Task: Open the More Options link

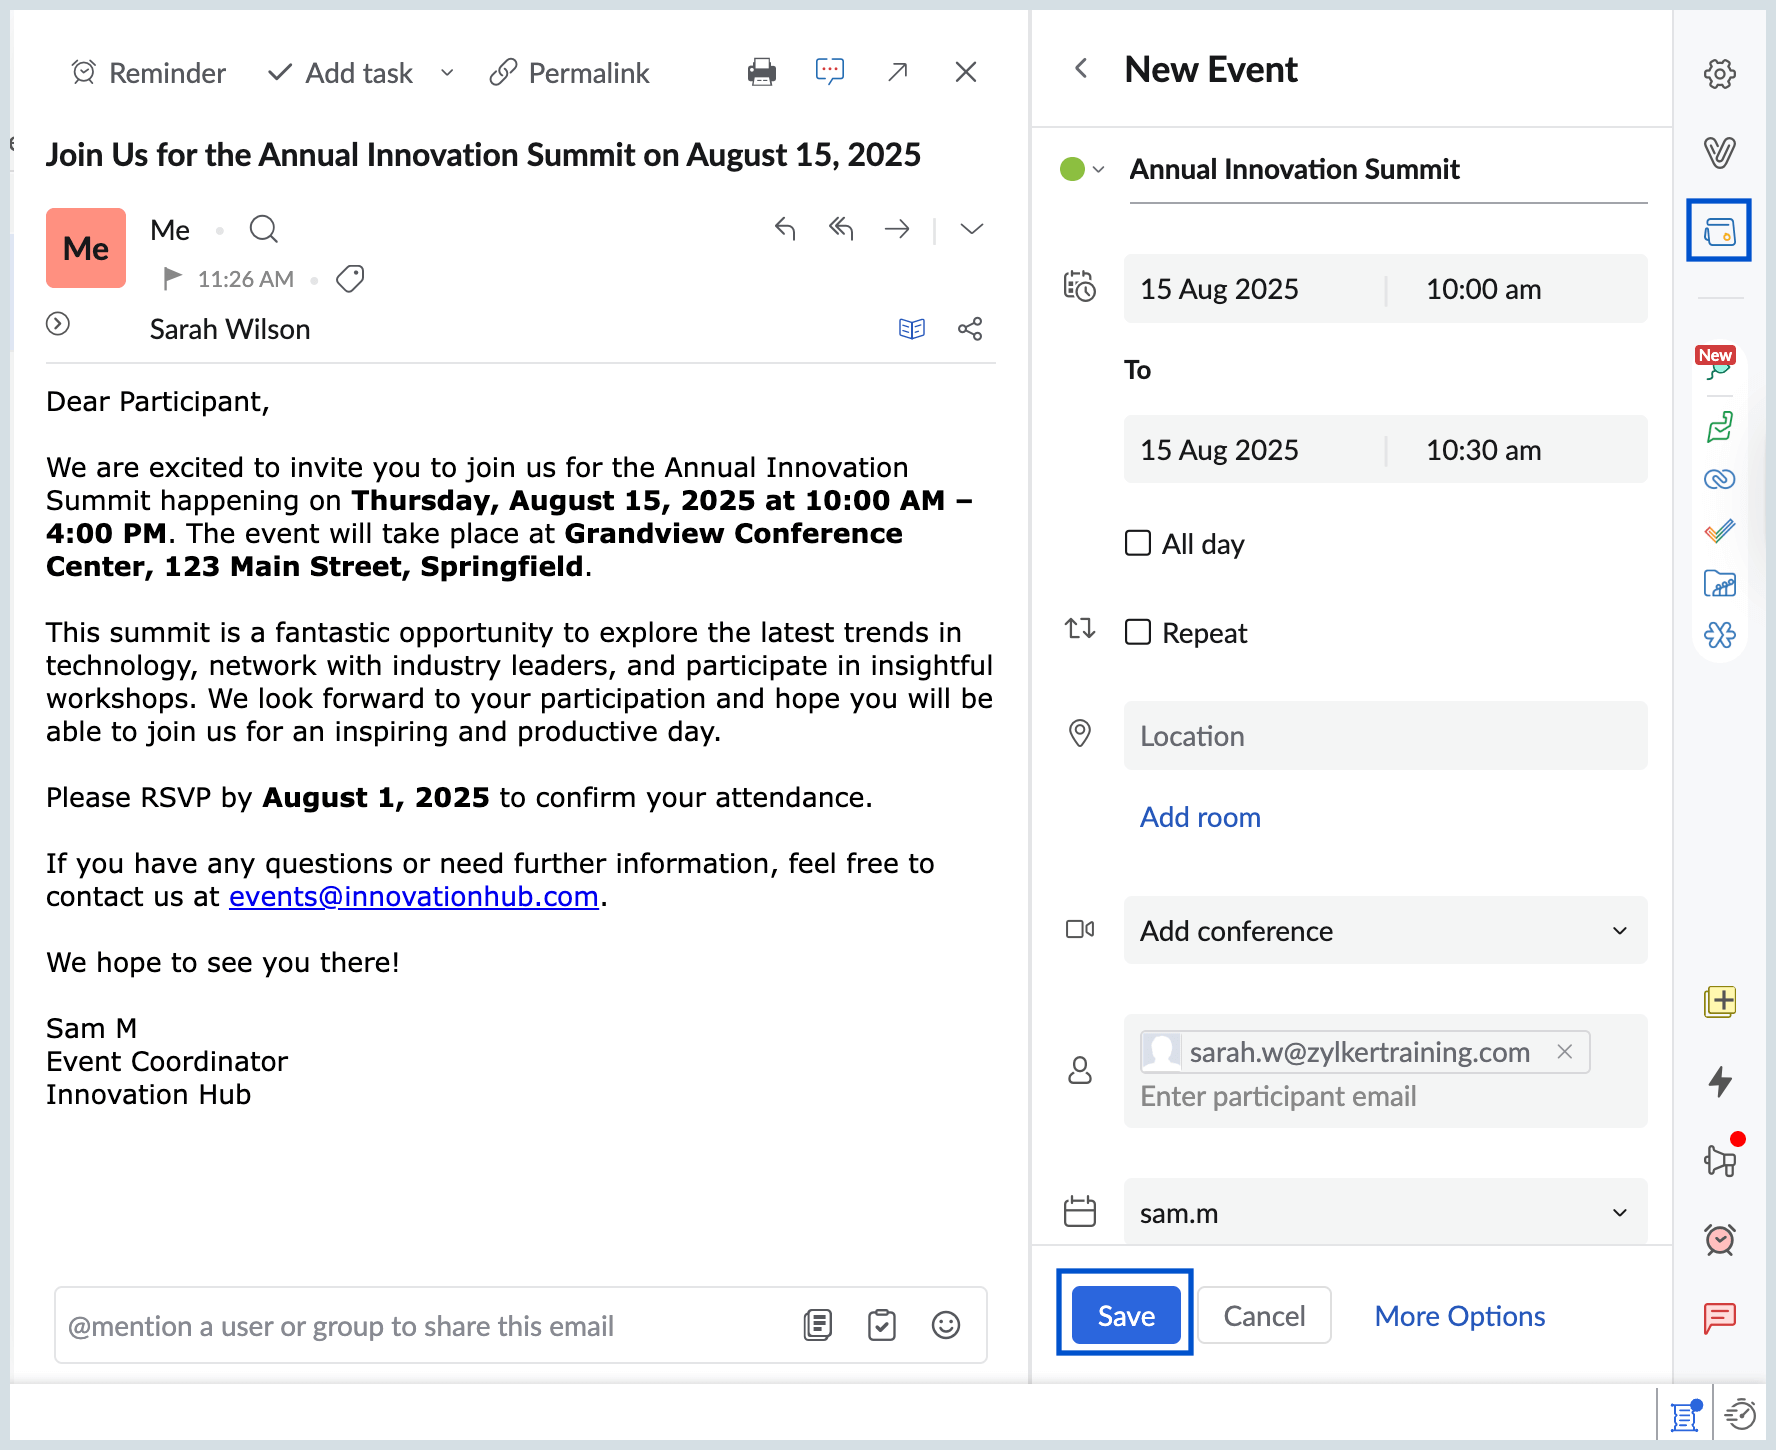Action: click(1460, 1316)
